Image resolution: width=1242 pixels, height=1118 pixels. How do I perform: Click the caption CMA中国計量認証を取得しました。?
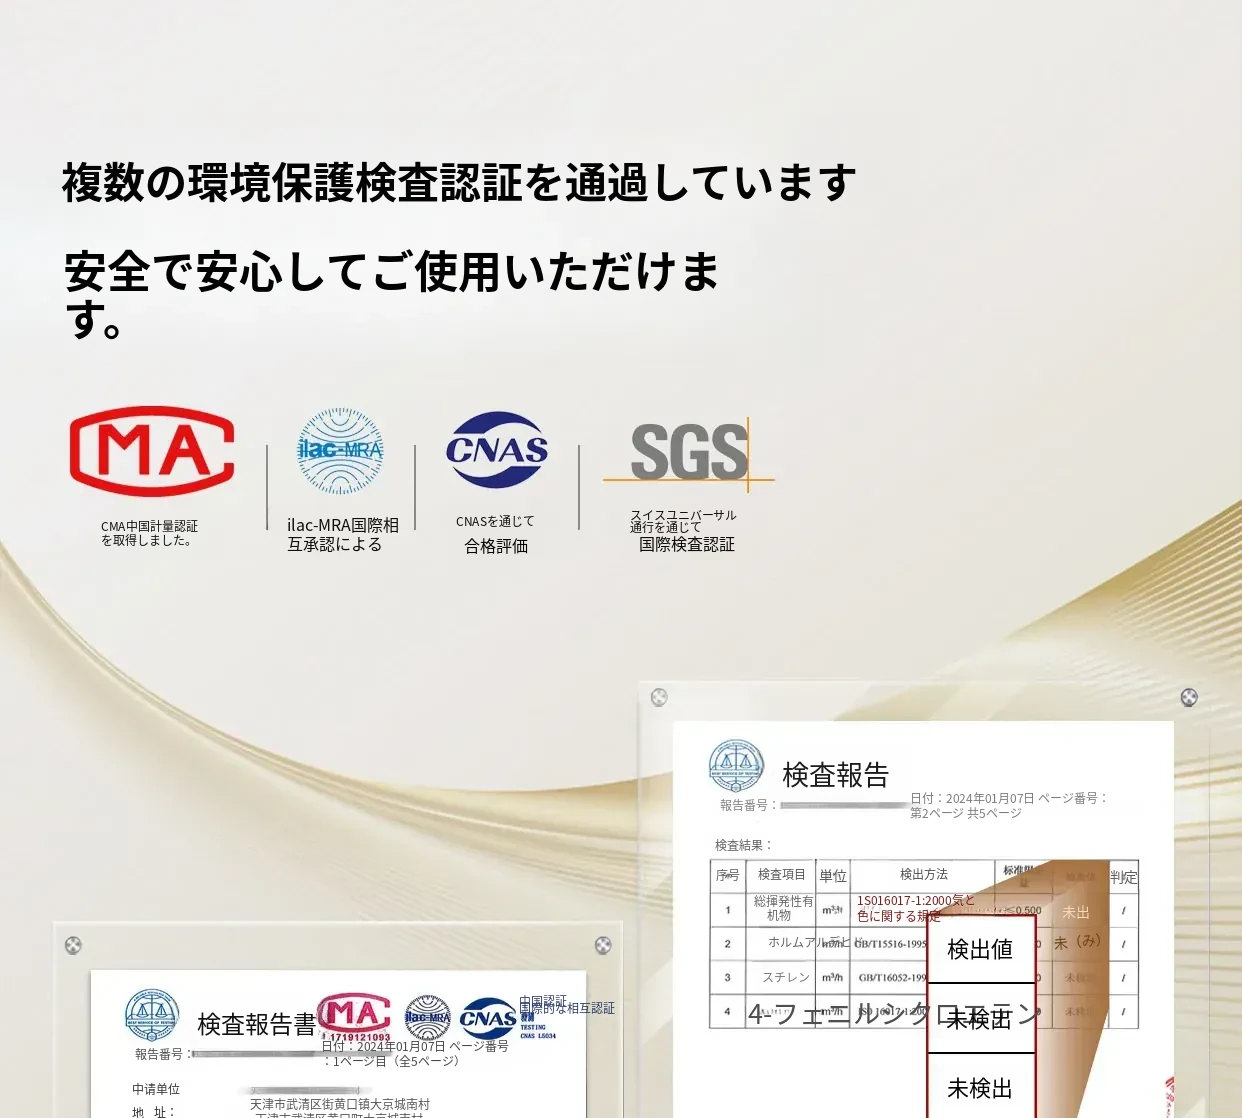149,533
